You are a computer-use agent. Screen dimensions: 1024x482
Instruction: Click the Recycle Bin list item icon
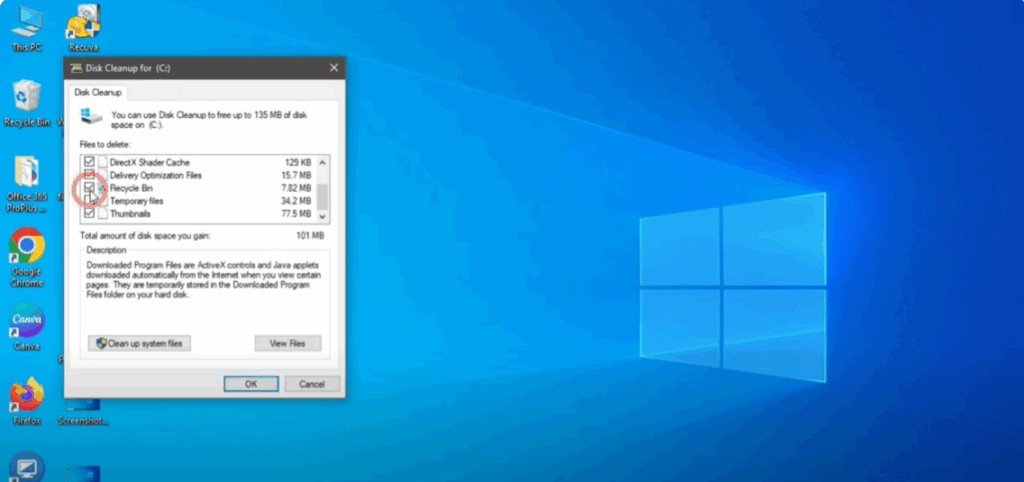(103, 188)
